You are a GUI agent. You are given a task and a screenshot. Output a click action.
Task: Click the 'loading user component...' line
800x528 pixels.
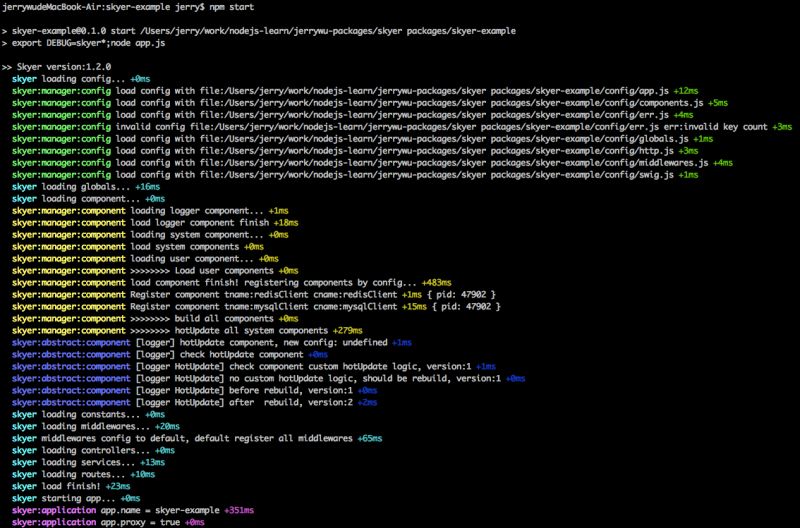tap(145, 259)
